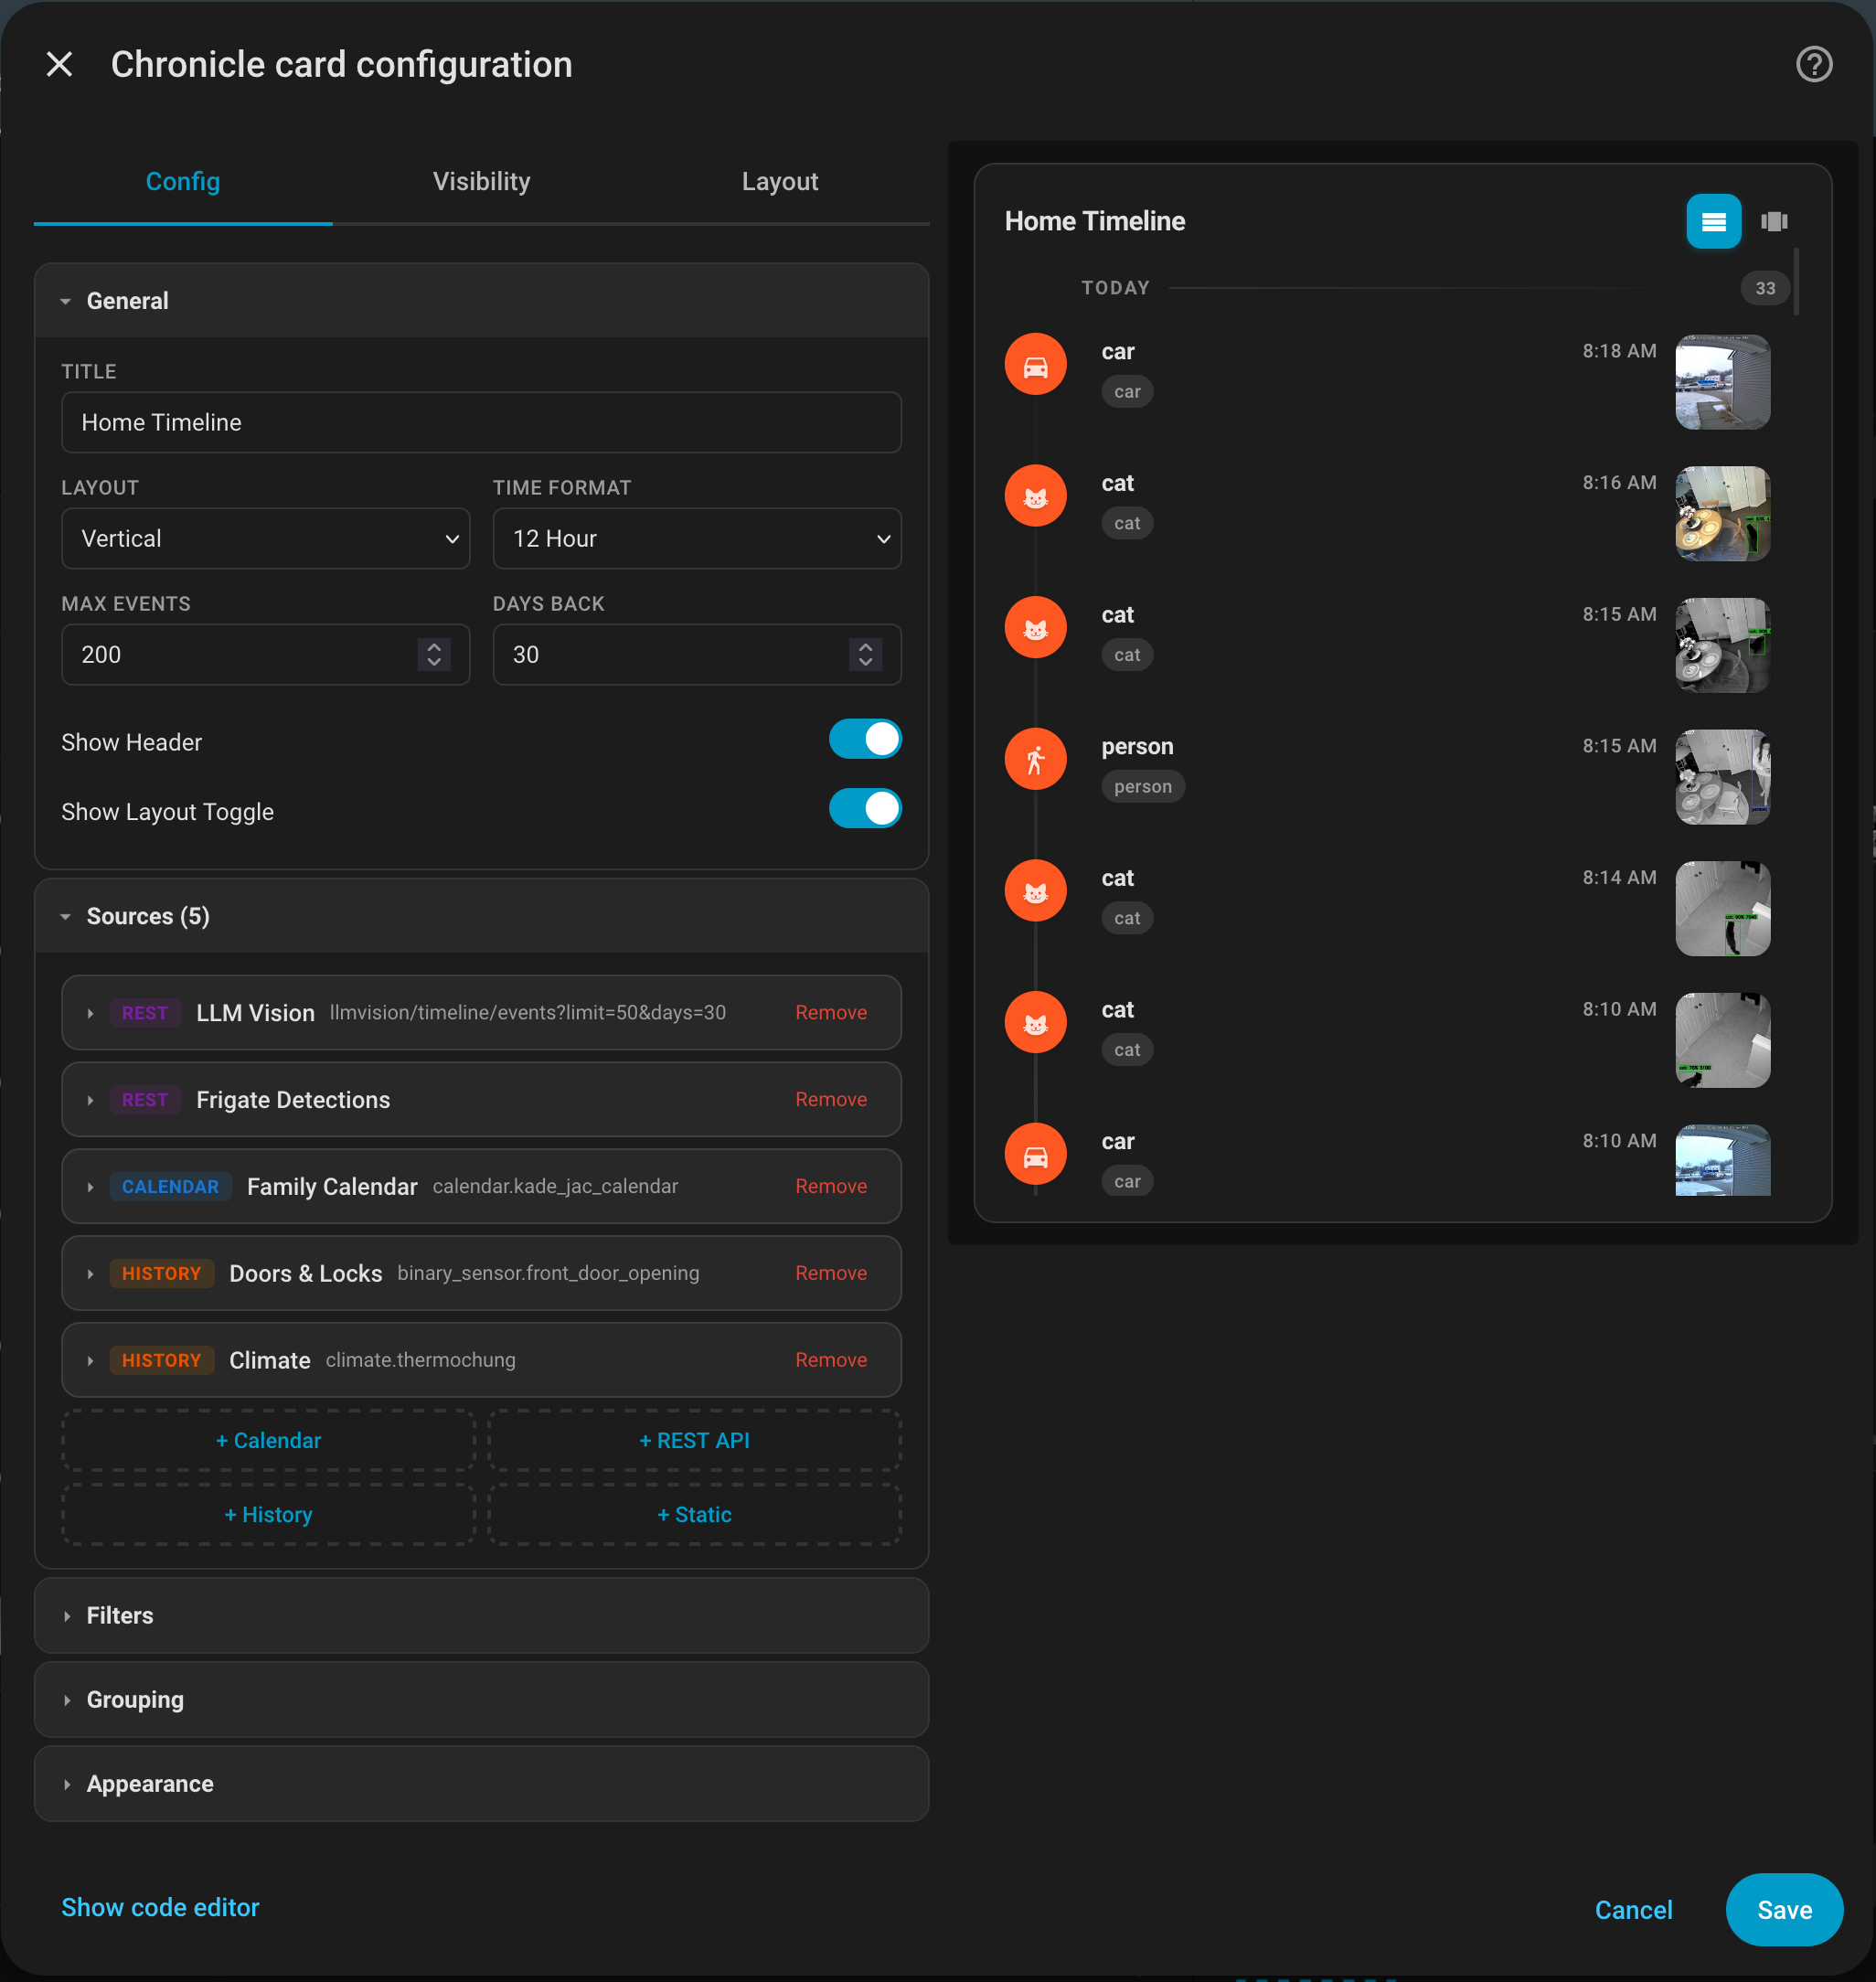Viewport: 1876px width, 1982px height.
Task: Switch to the Visibility tab
Action: (x=481, y=181)
